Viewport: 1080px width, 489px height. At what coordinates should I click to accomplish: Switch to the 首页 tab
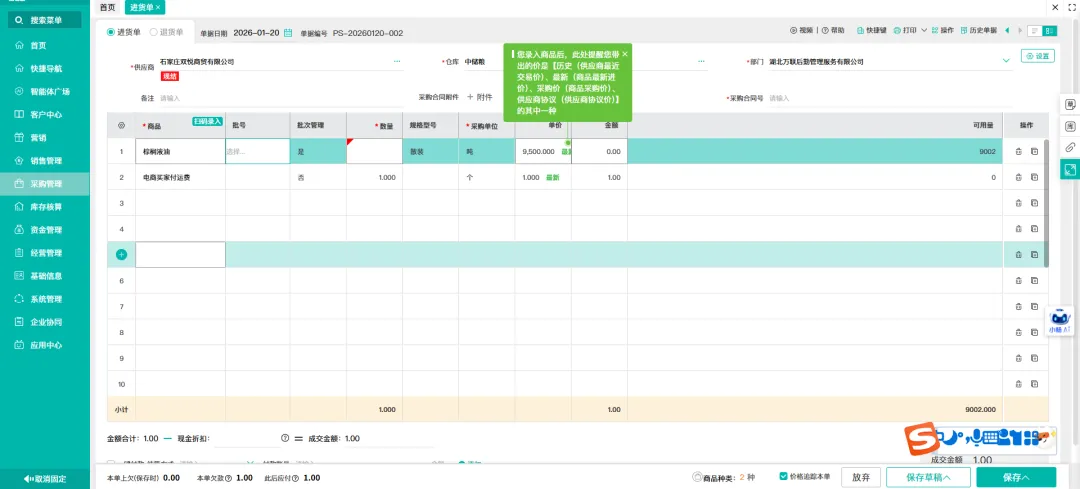107,7
